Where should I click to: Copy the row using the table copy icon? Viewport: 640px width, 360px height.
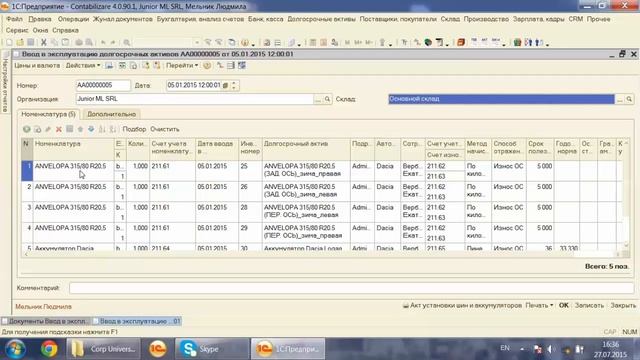[38, 129]
